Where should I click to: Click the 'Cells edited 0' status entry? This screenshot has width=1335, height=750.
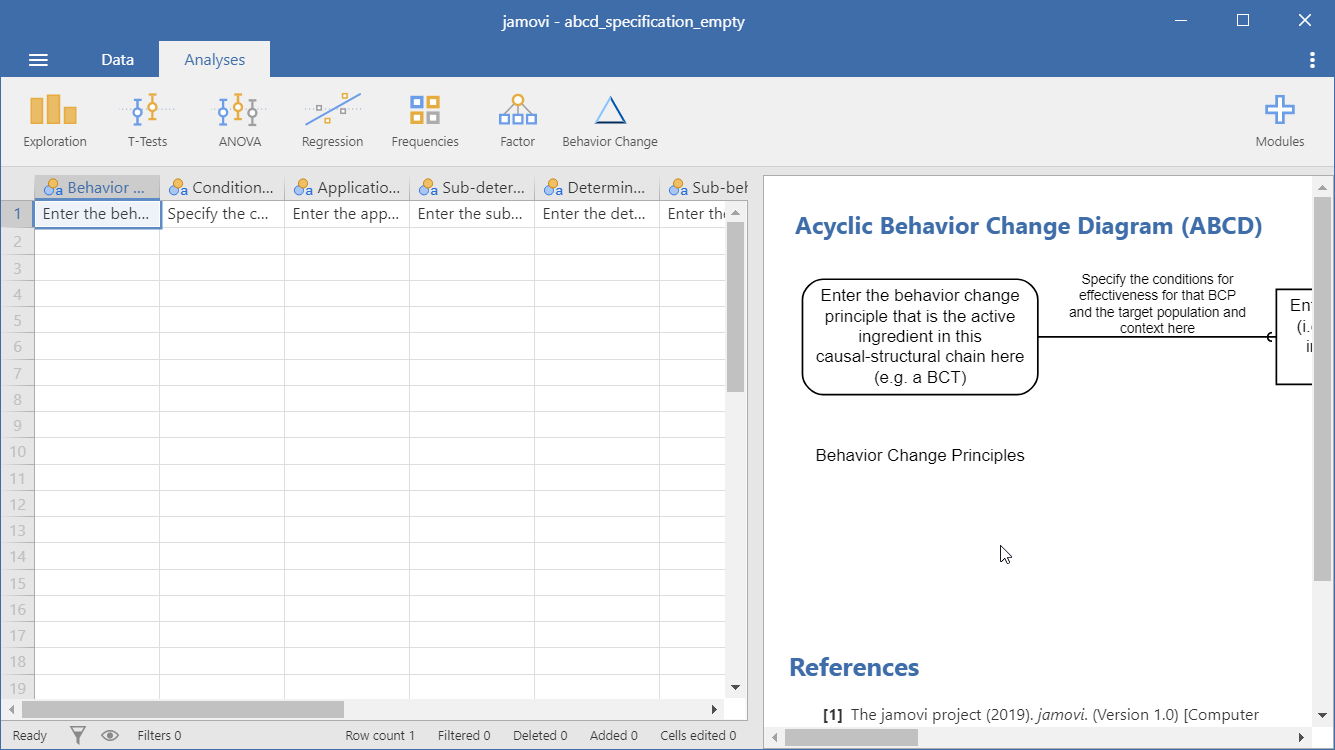(x=698, y=736)
